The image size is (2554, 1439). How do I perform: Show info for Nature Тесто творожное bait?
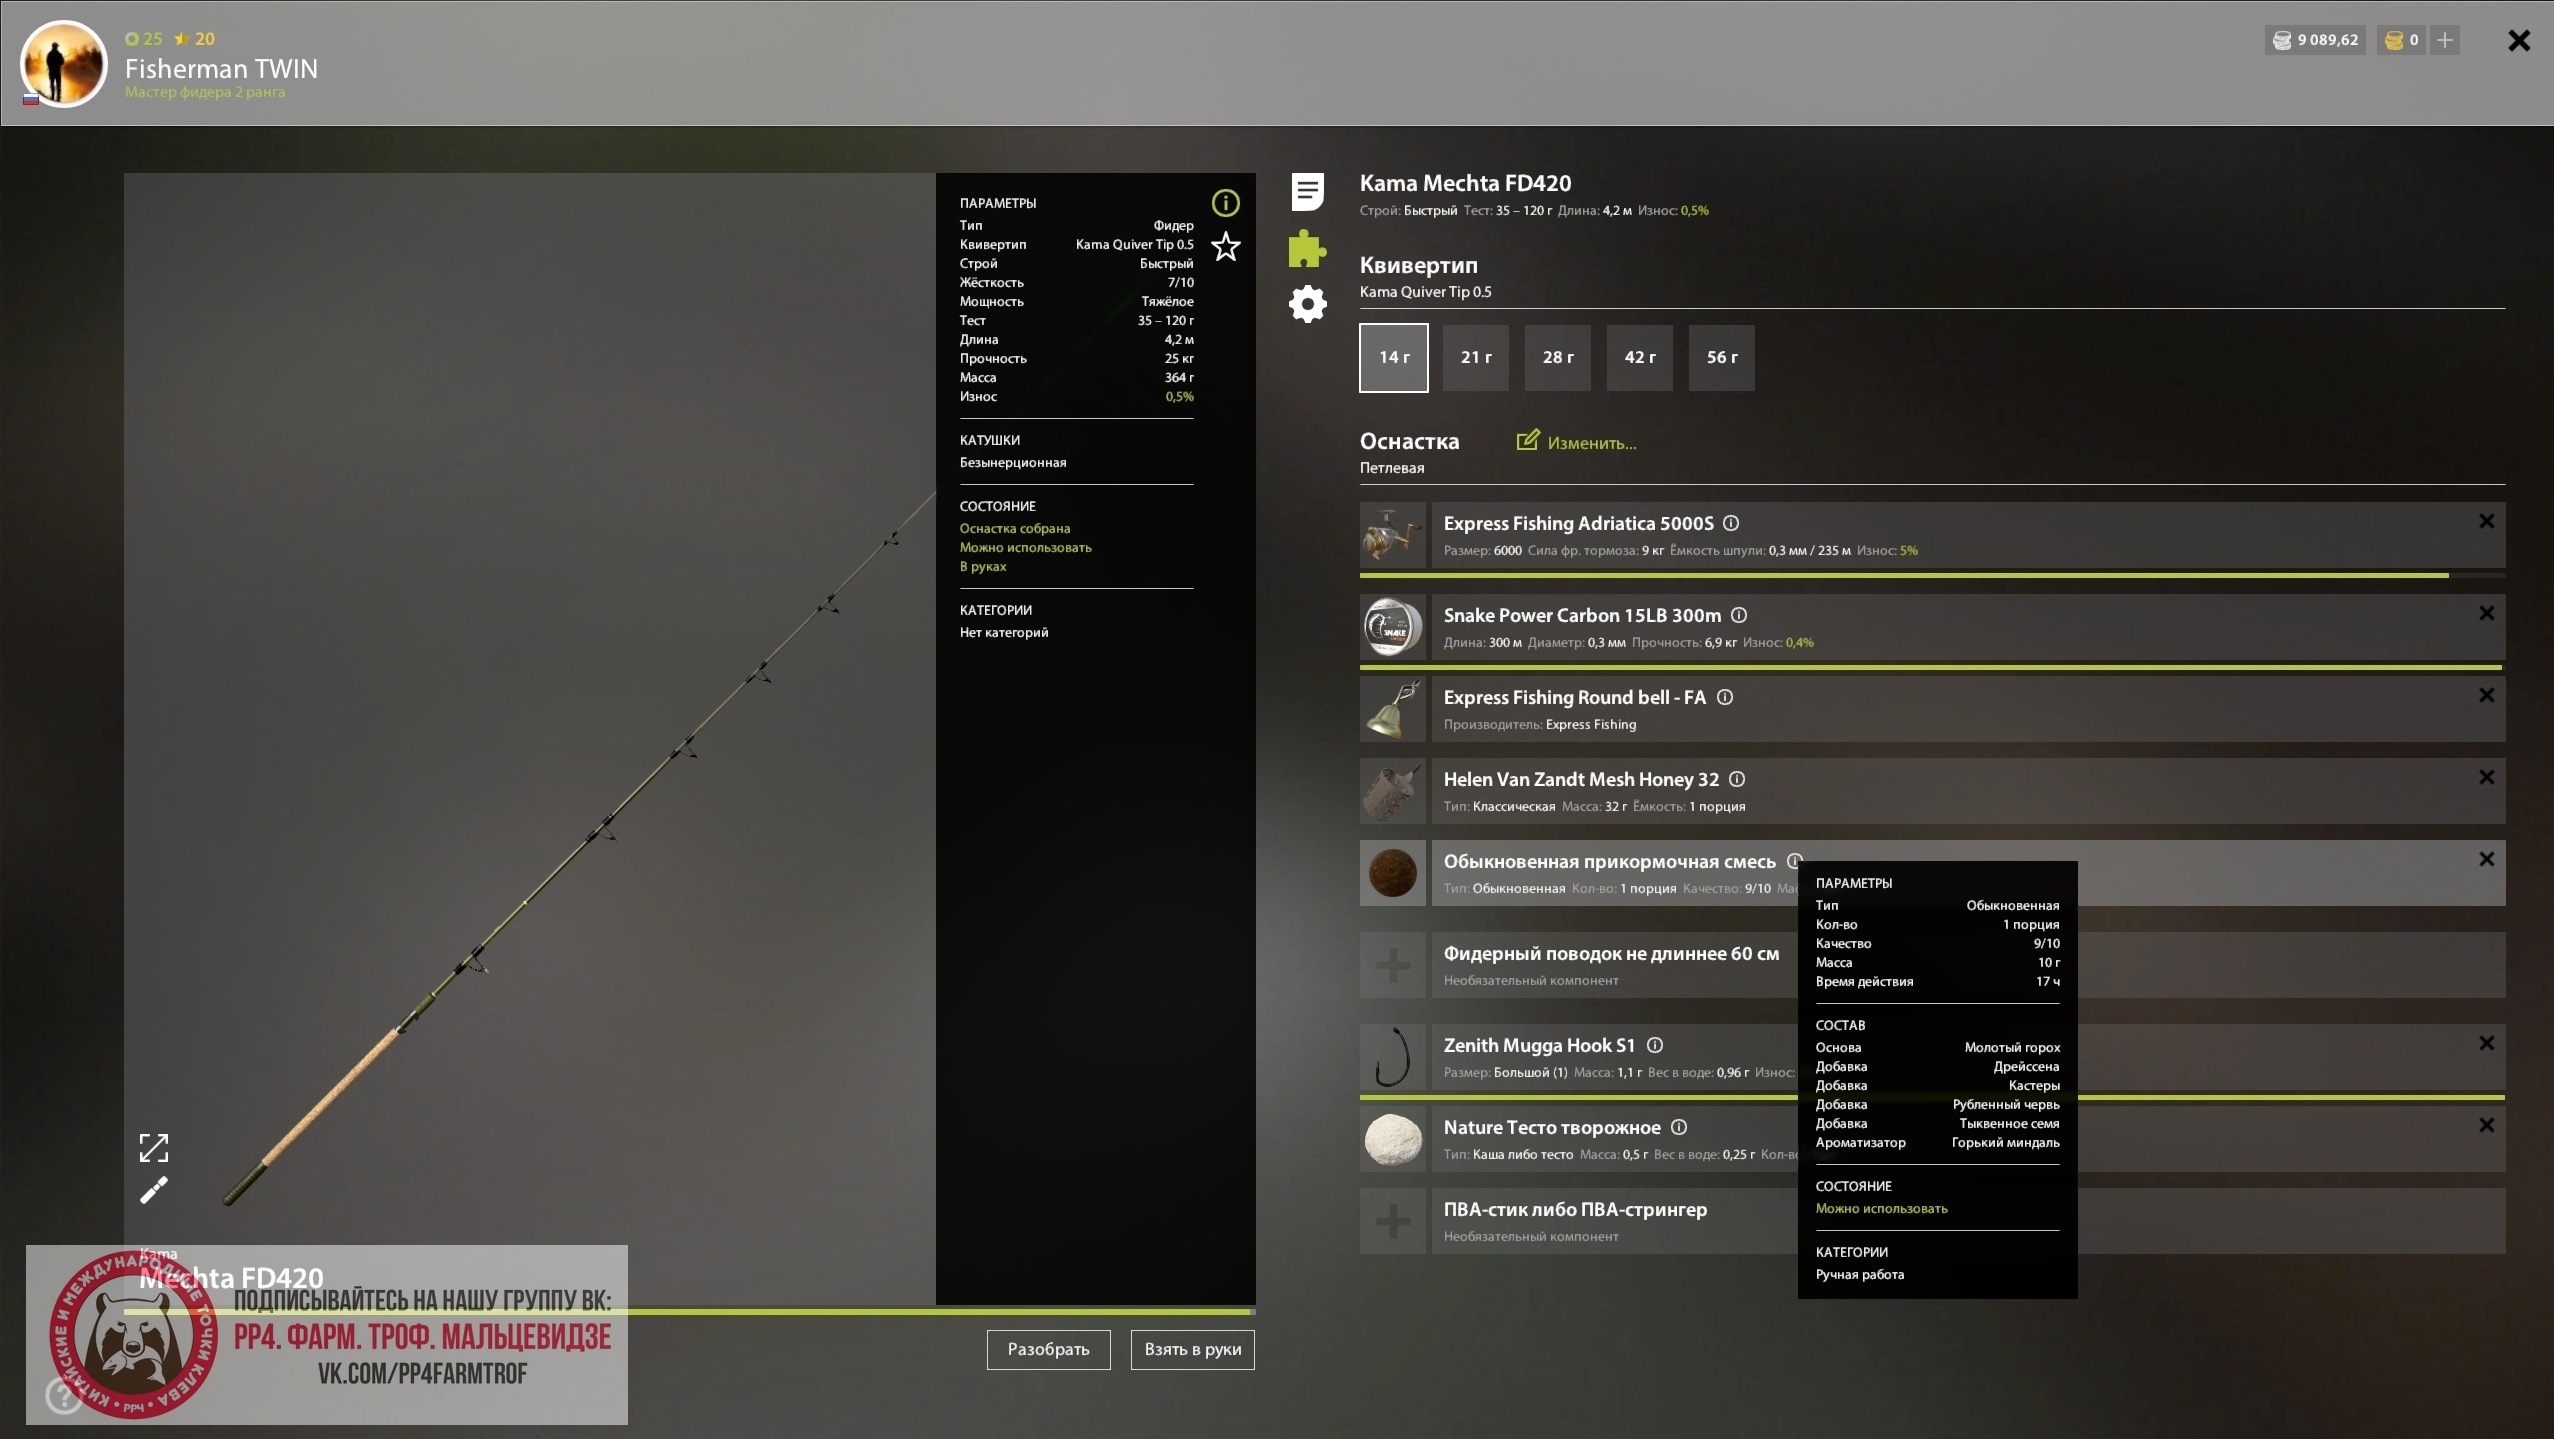pos(1679,1127)
